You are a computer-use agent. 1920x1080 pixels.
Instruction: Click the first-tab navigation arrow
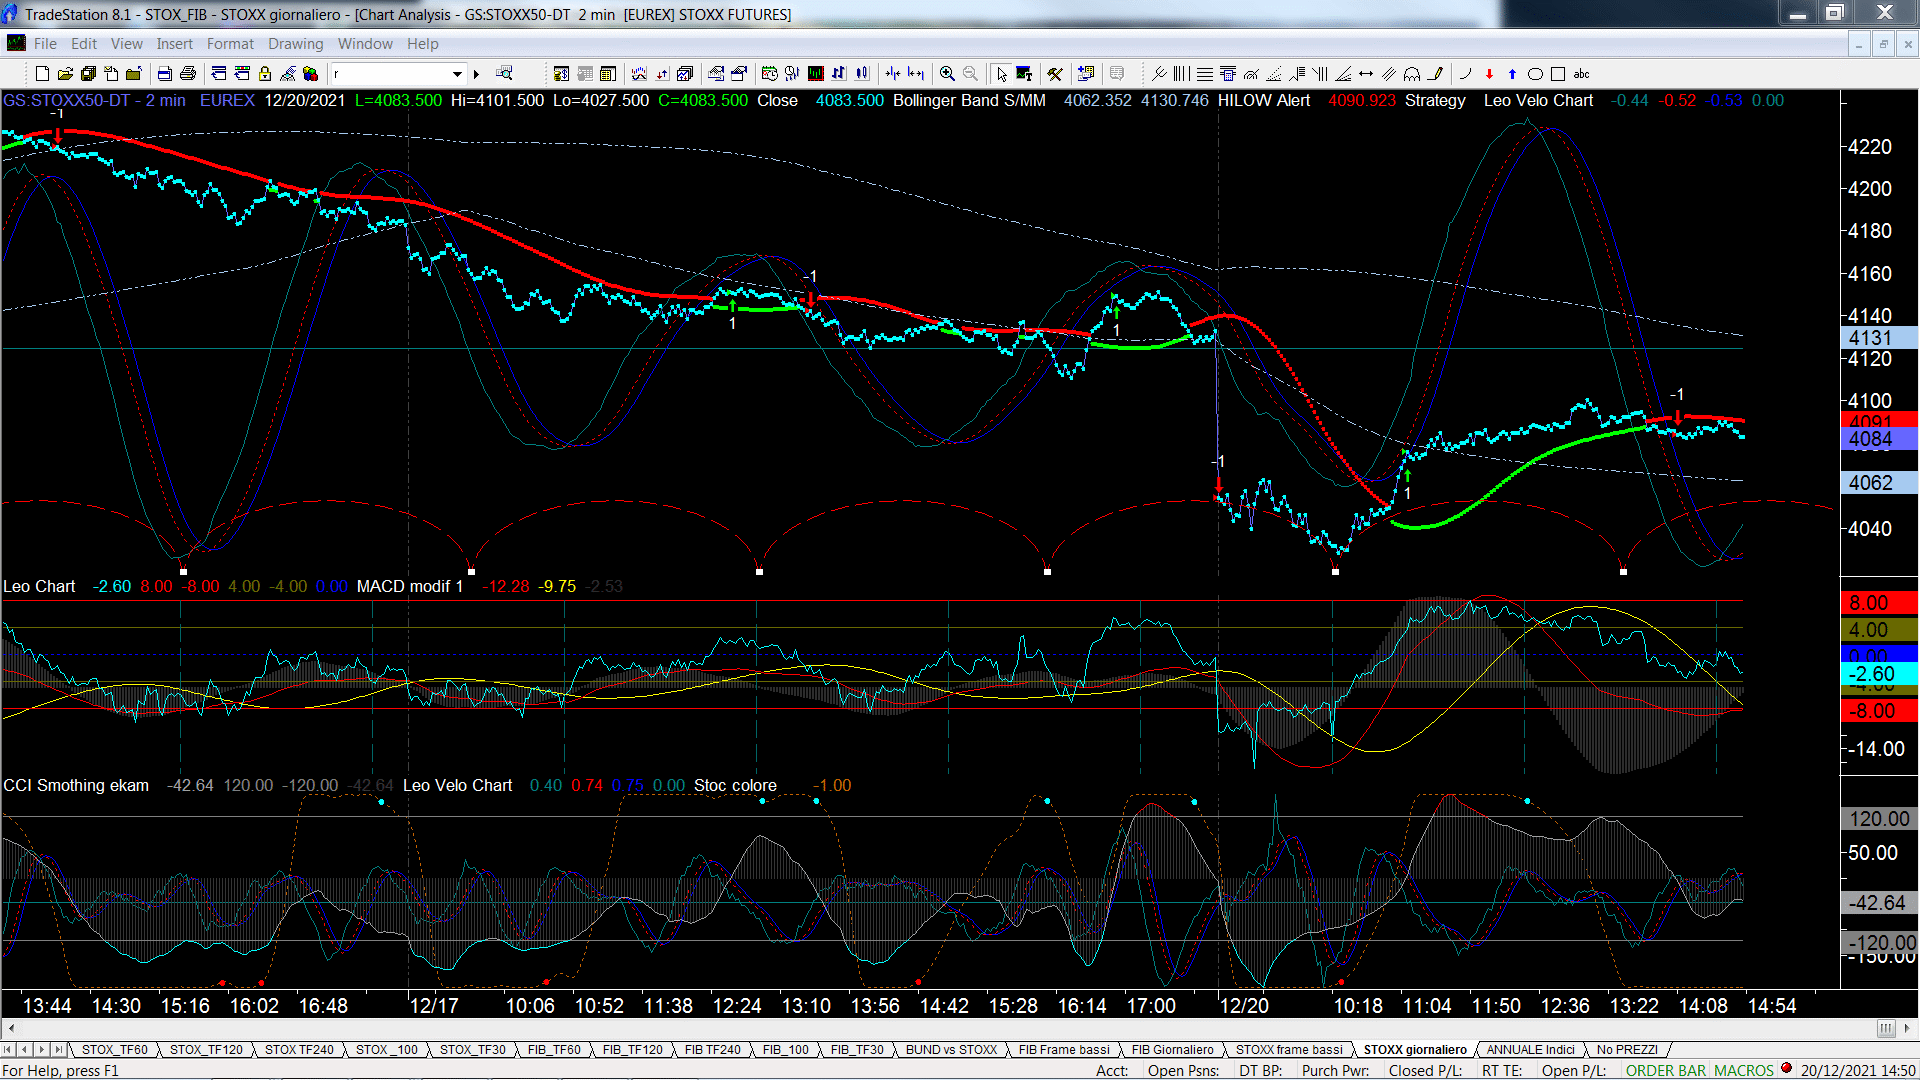coord(8,1050)
